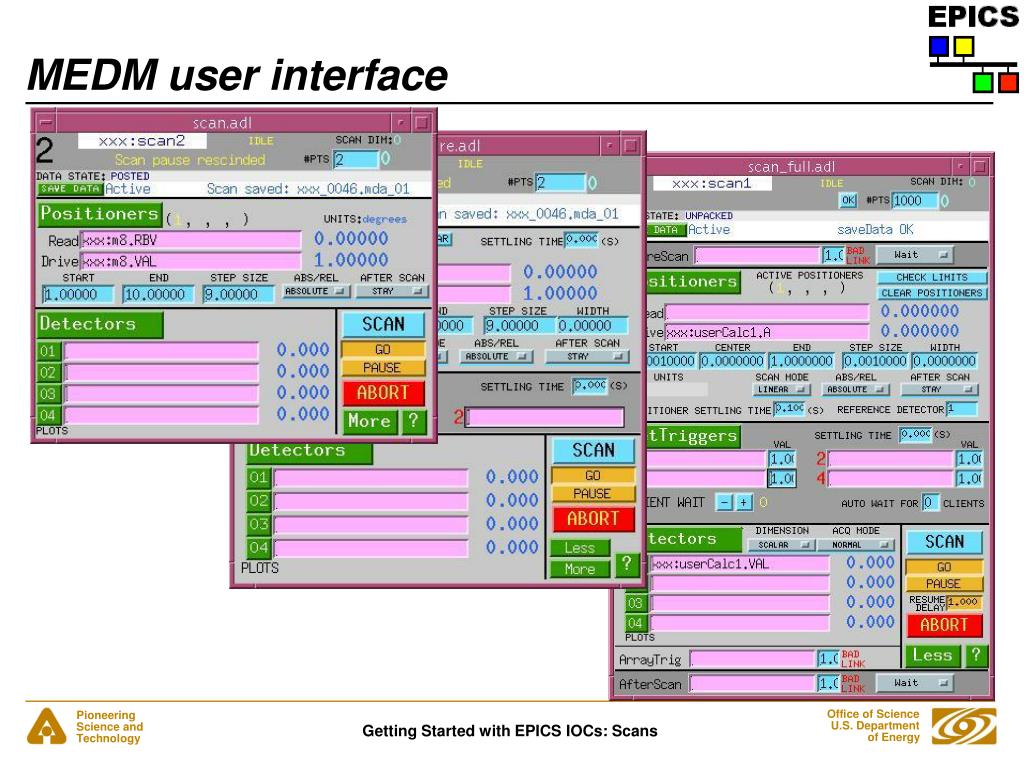Click #PTS field in scan.adl

[356, 159]
